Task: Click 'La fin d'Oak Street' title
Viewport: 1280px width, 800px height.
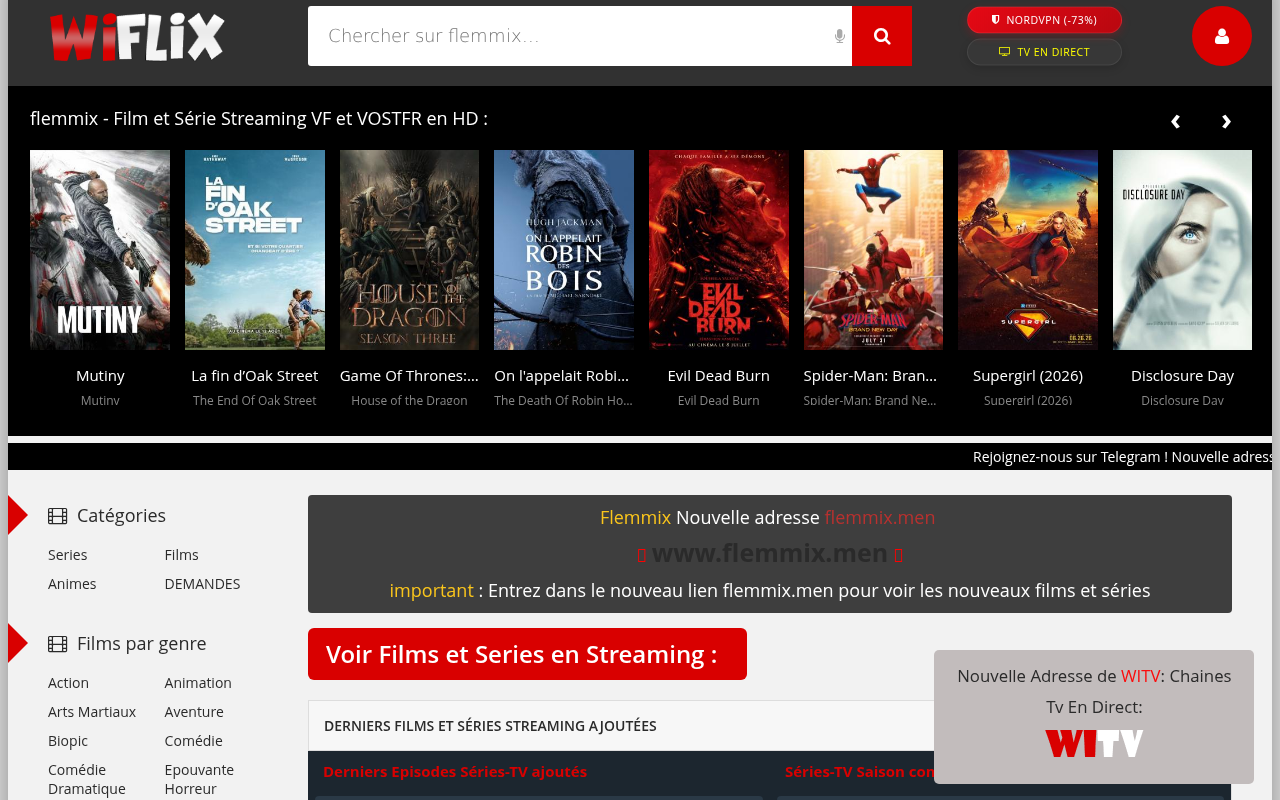Action: [255, 376]
